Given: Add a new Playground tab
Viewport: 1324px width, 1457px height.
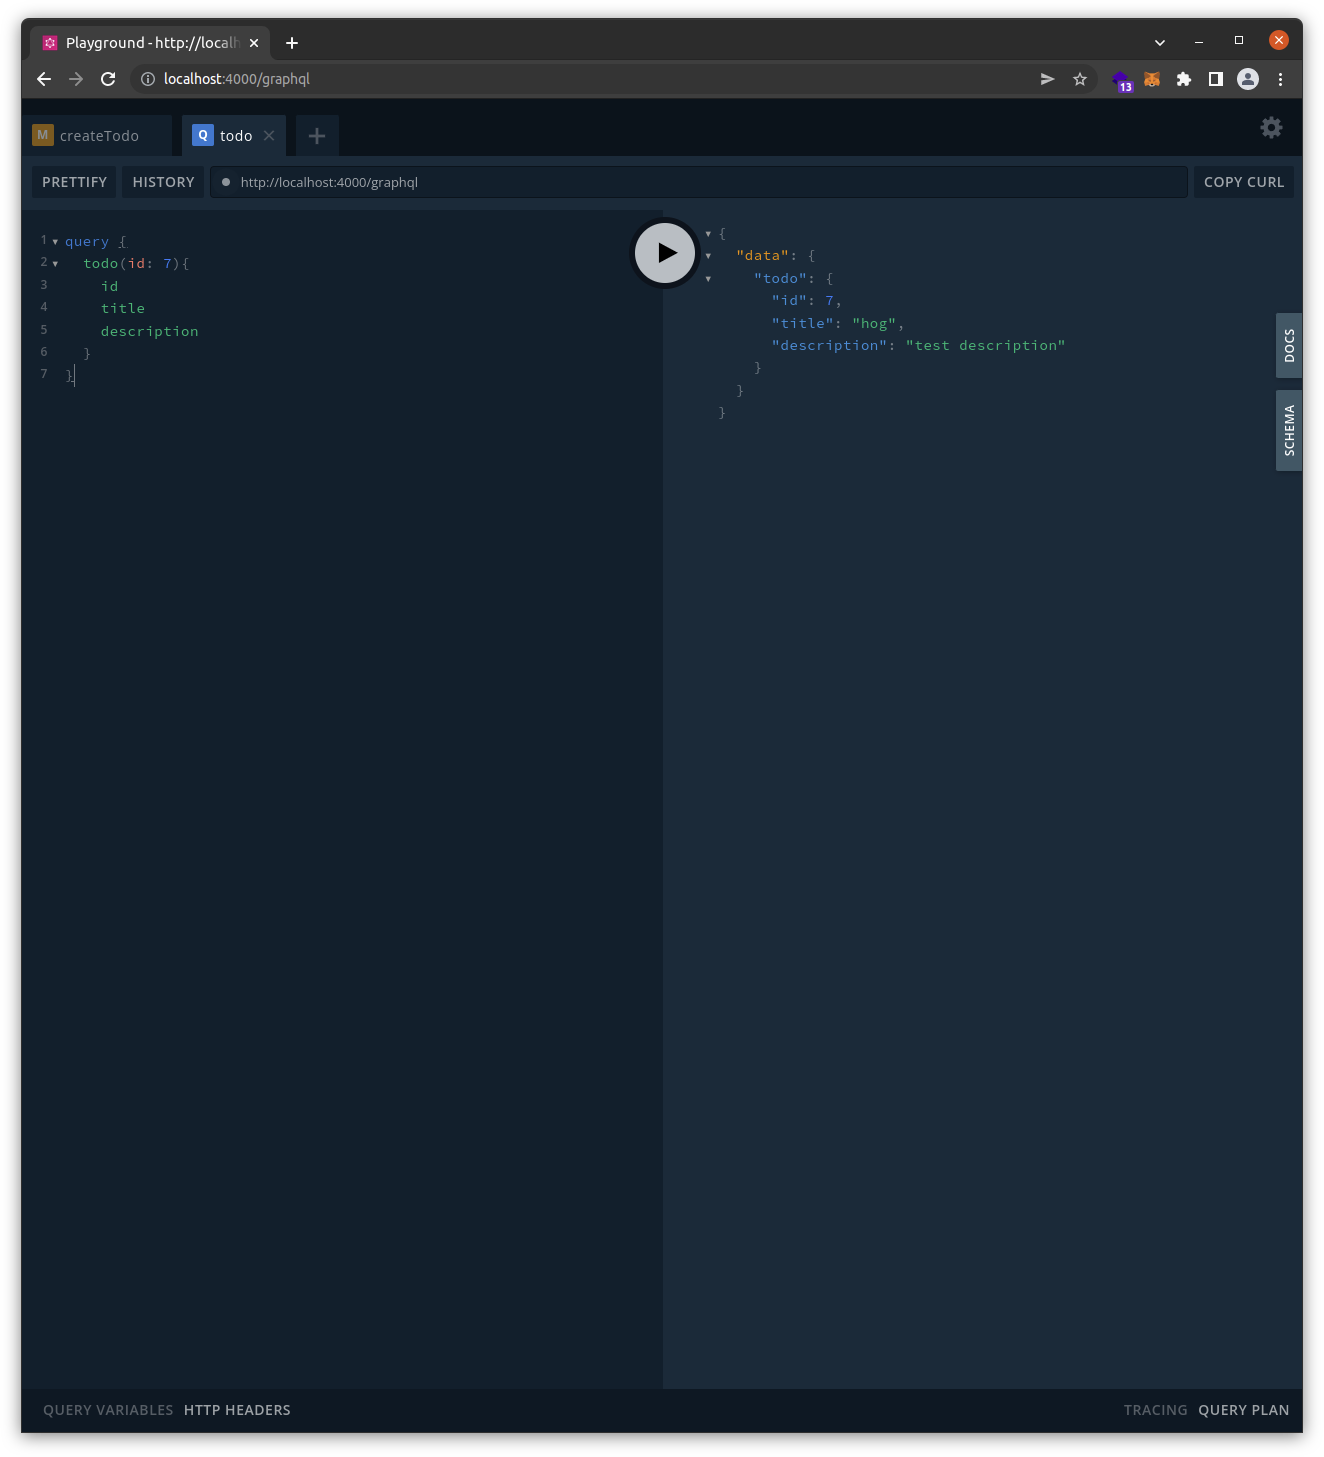Looking at the screenshot, I should 317,136.
